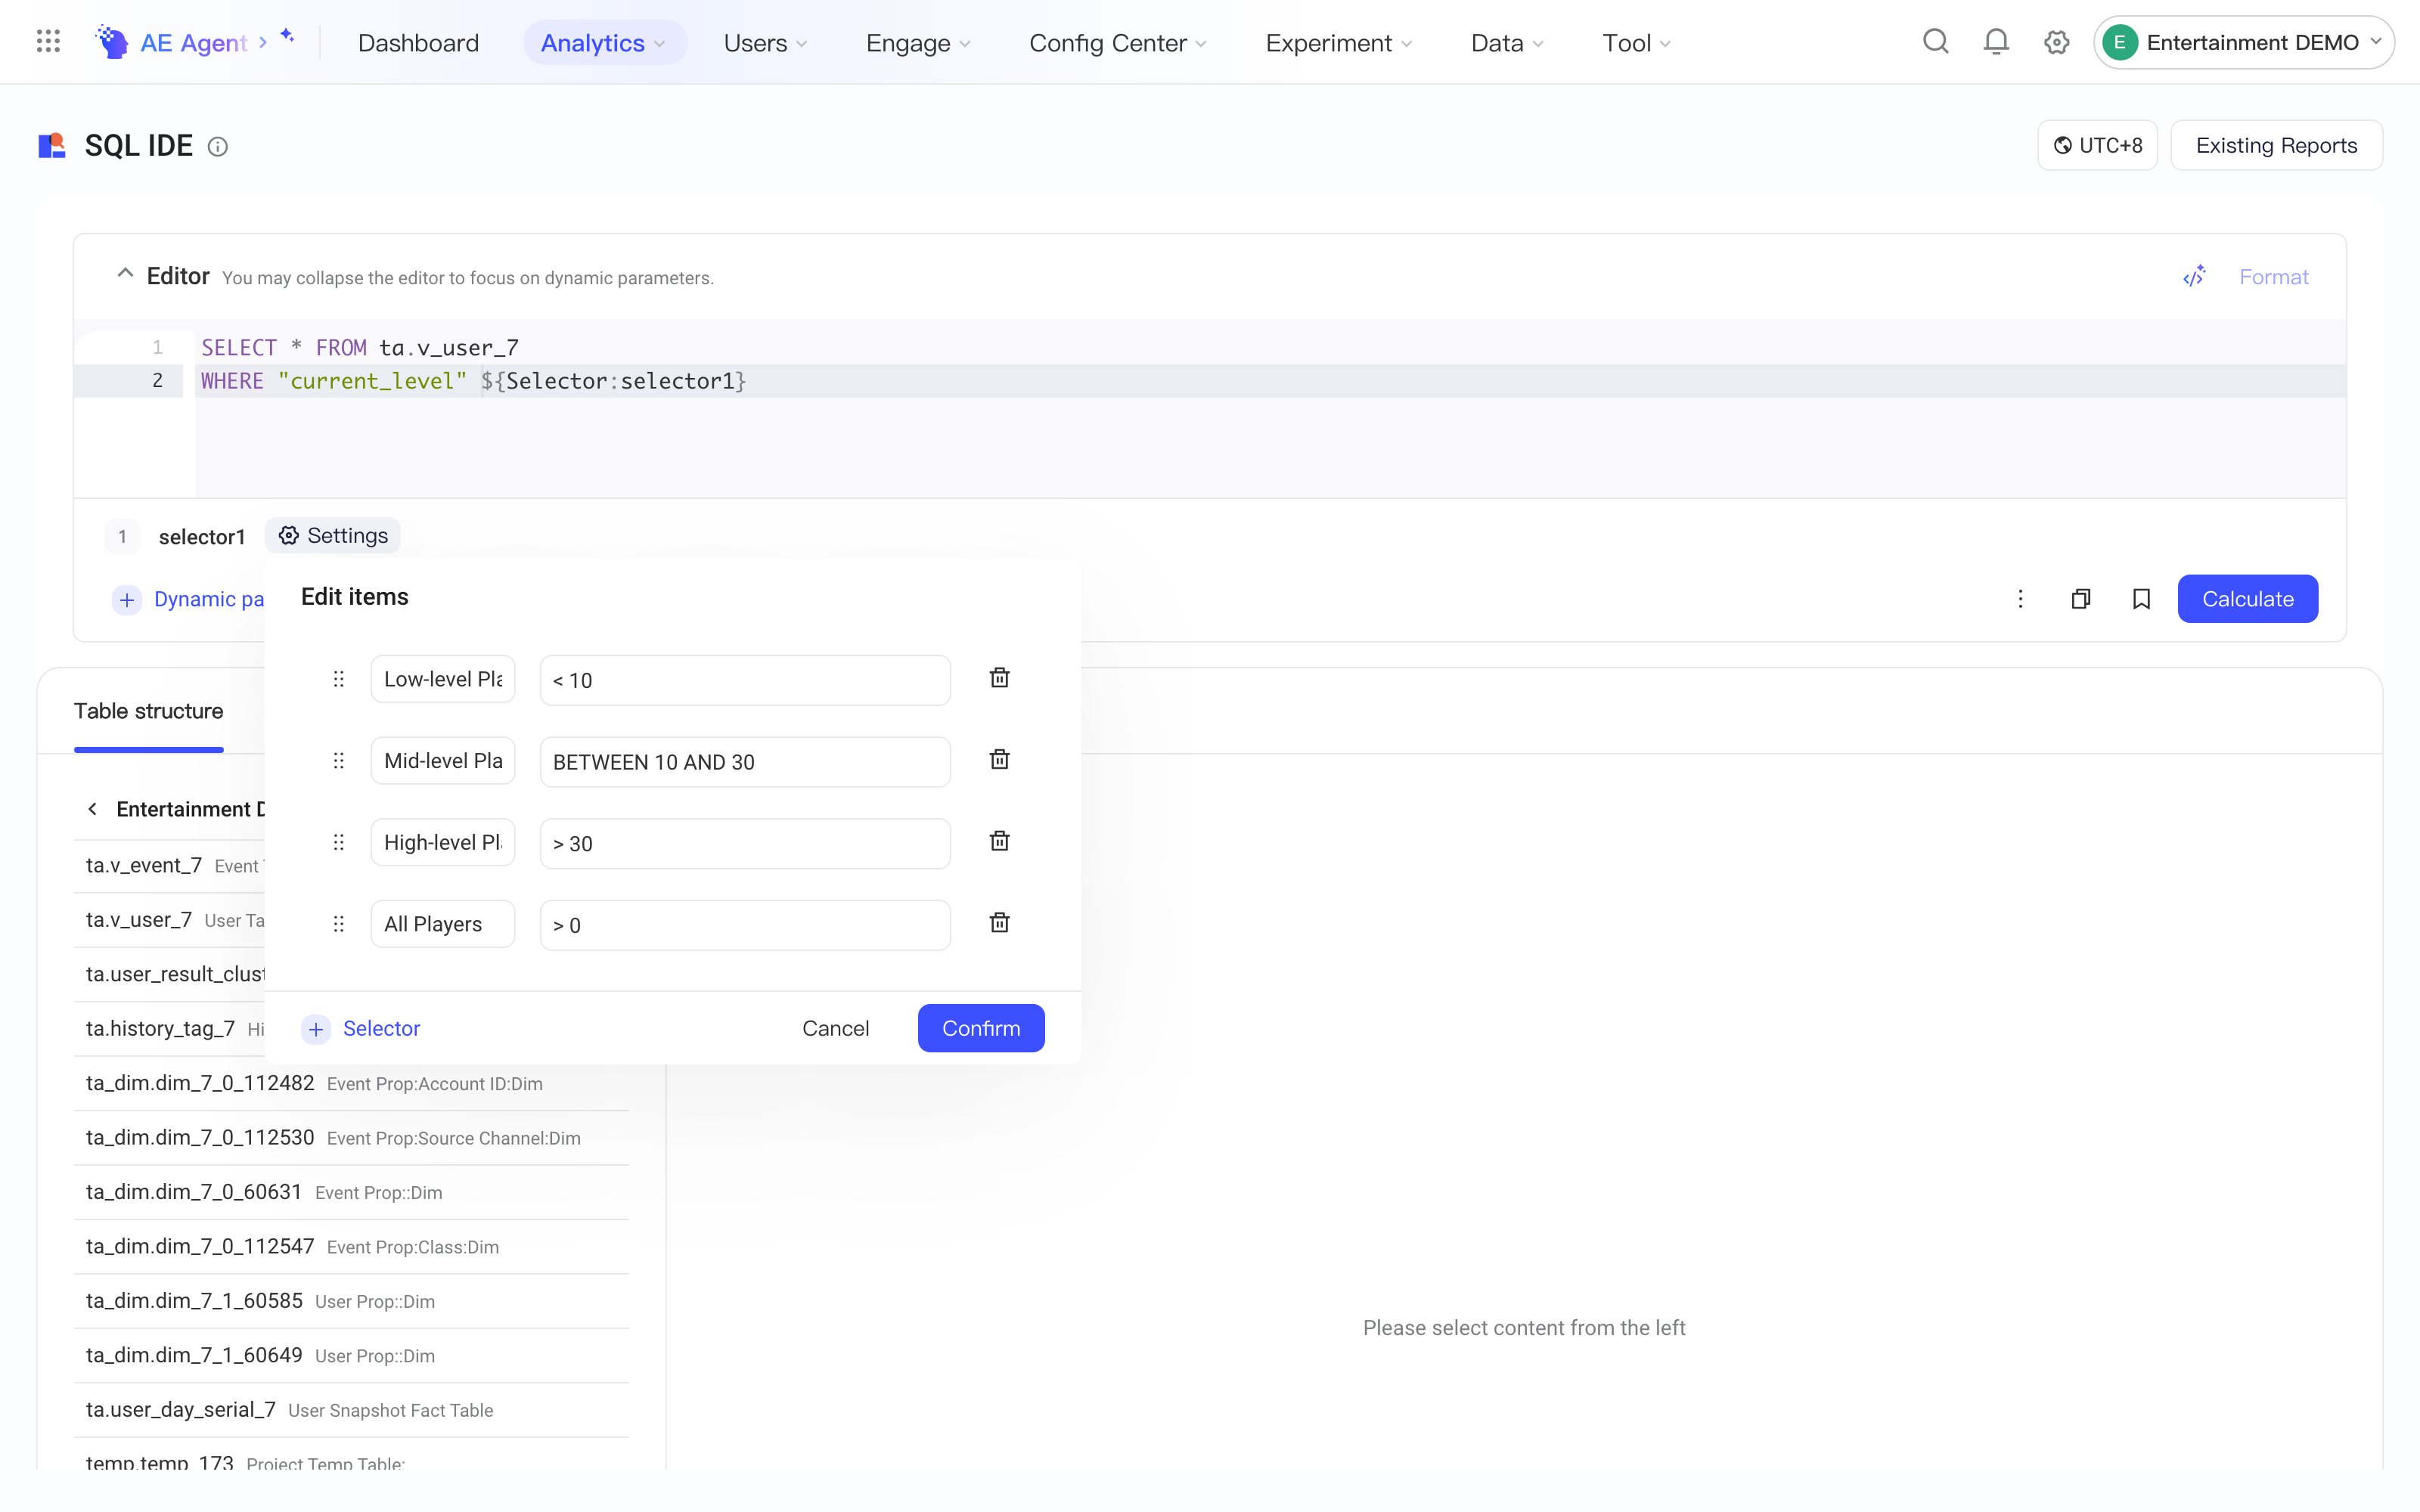Add a new Selector item
The height and width of the screenshot is (1512, 2420).
coord(361,1028)
